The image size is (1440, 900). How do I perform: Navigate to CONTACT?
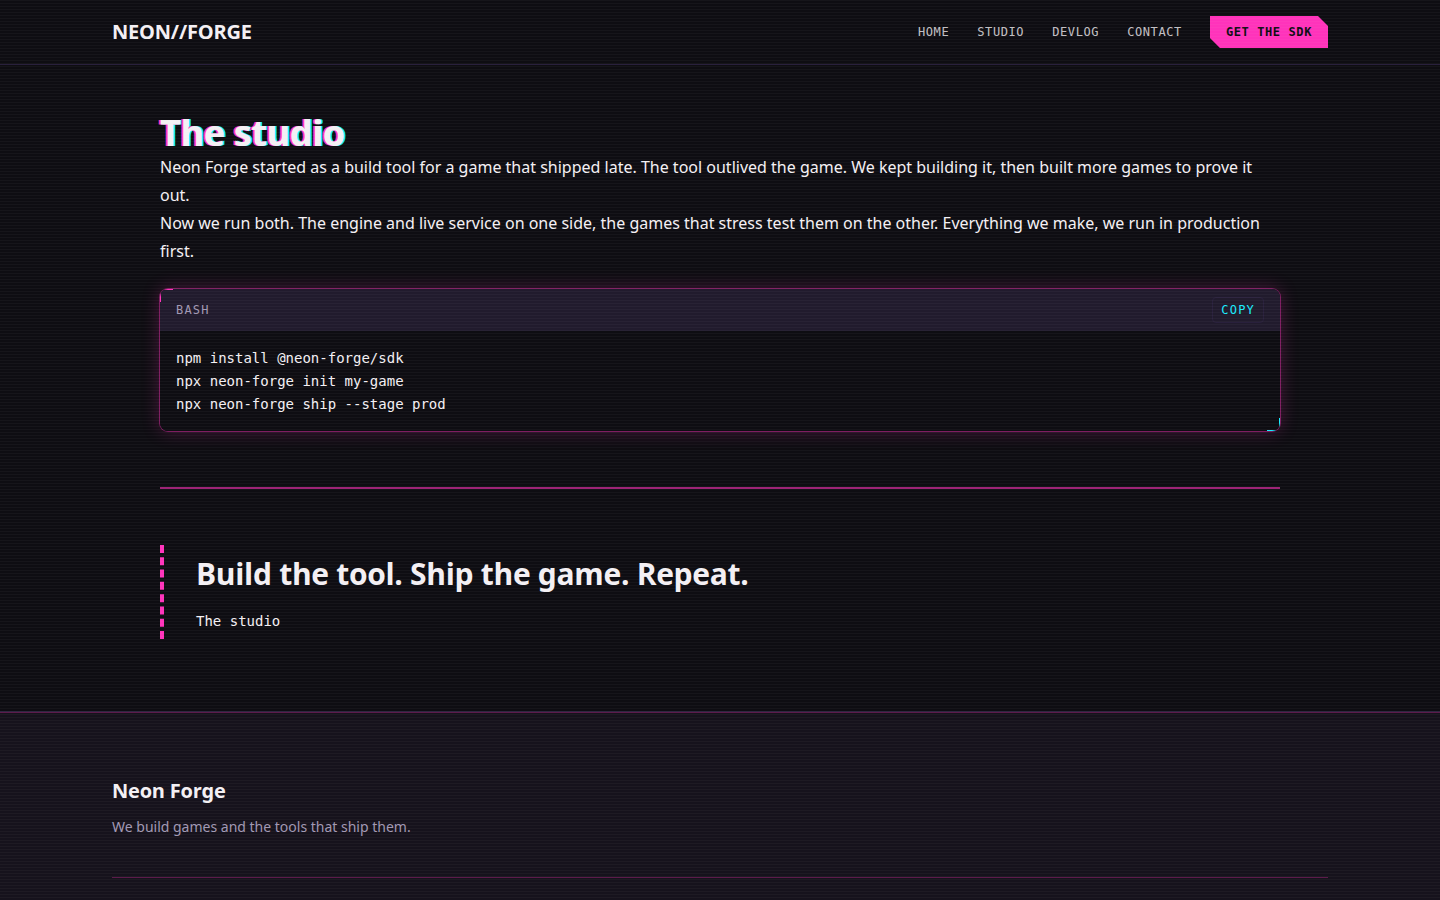(1154, 32)
